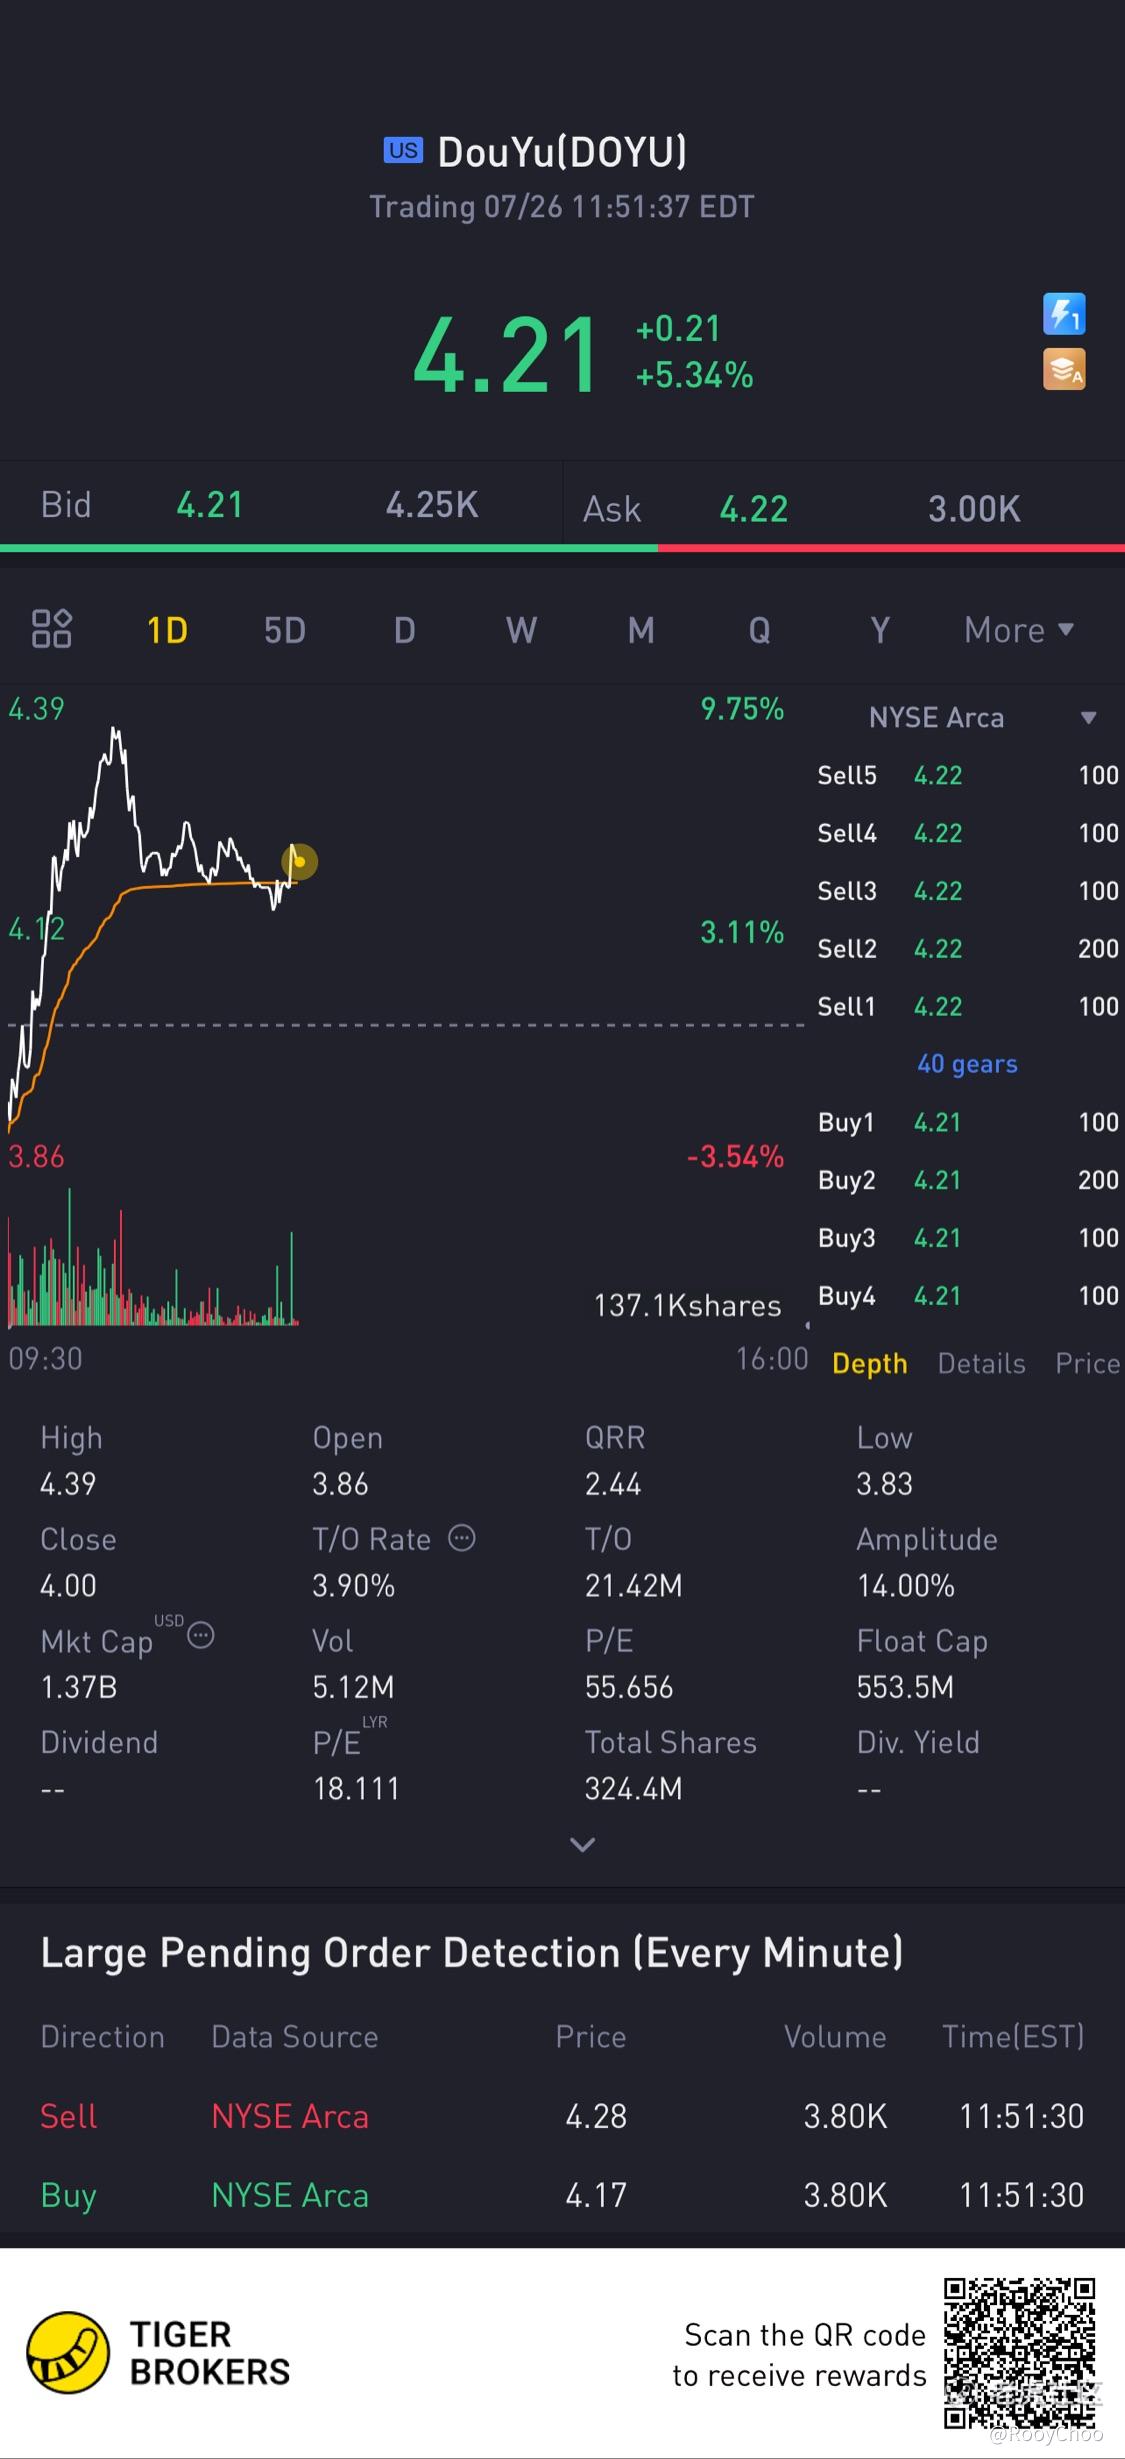Viewport: 1125px width, 2459px height.
Task: Switch chart to 5D timeframe
Action: [x=285, y=631]
